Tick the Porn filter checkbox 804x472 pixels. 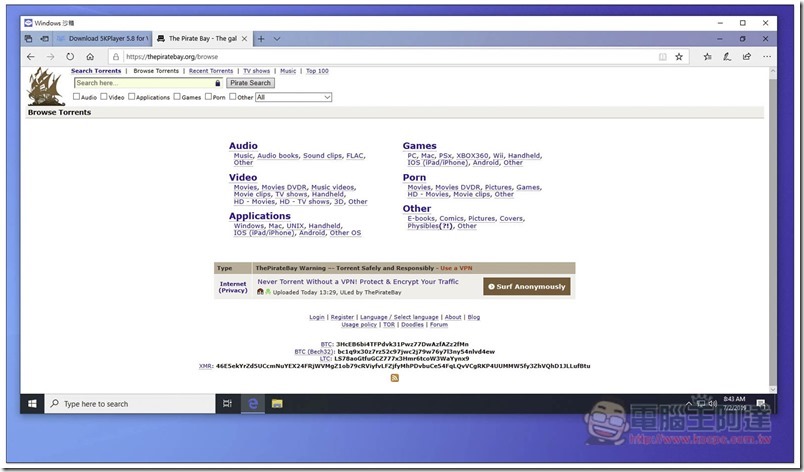pyautogui.click(x=208, y=96)
